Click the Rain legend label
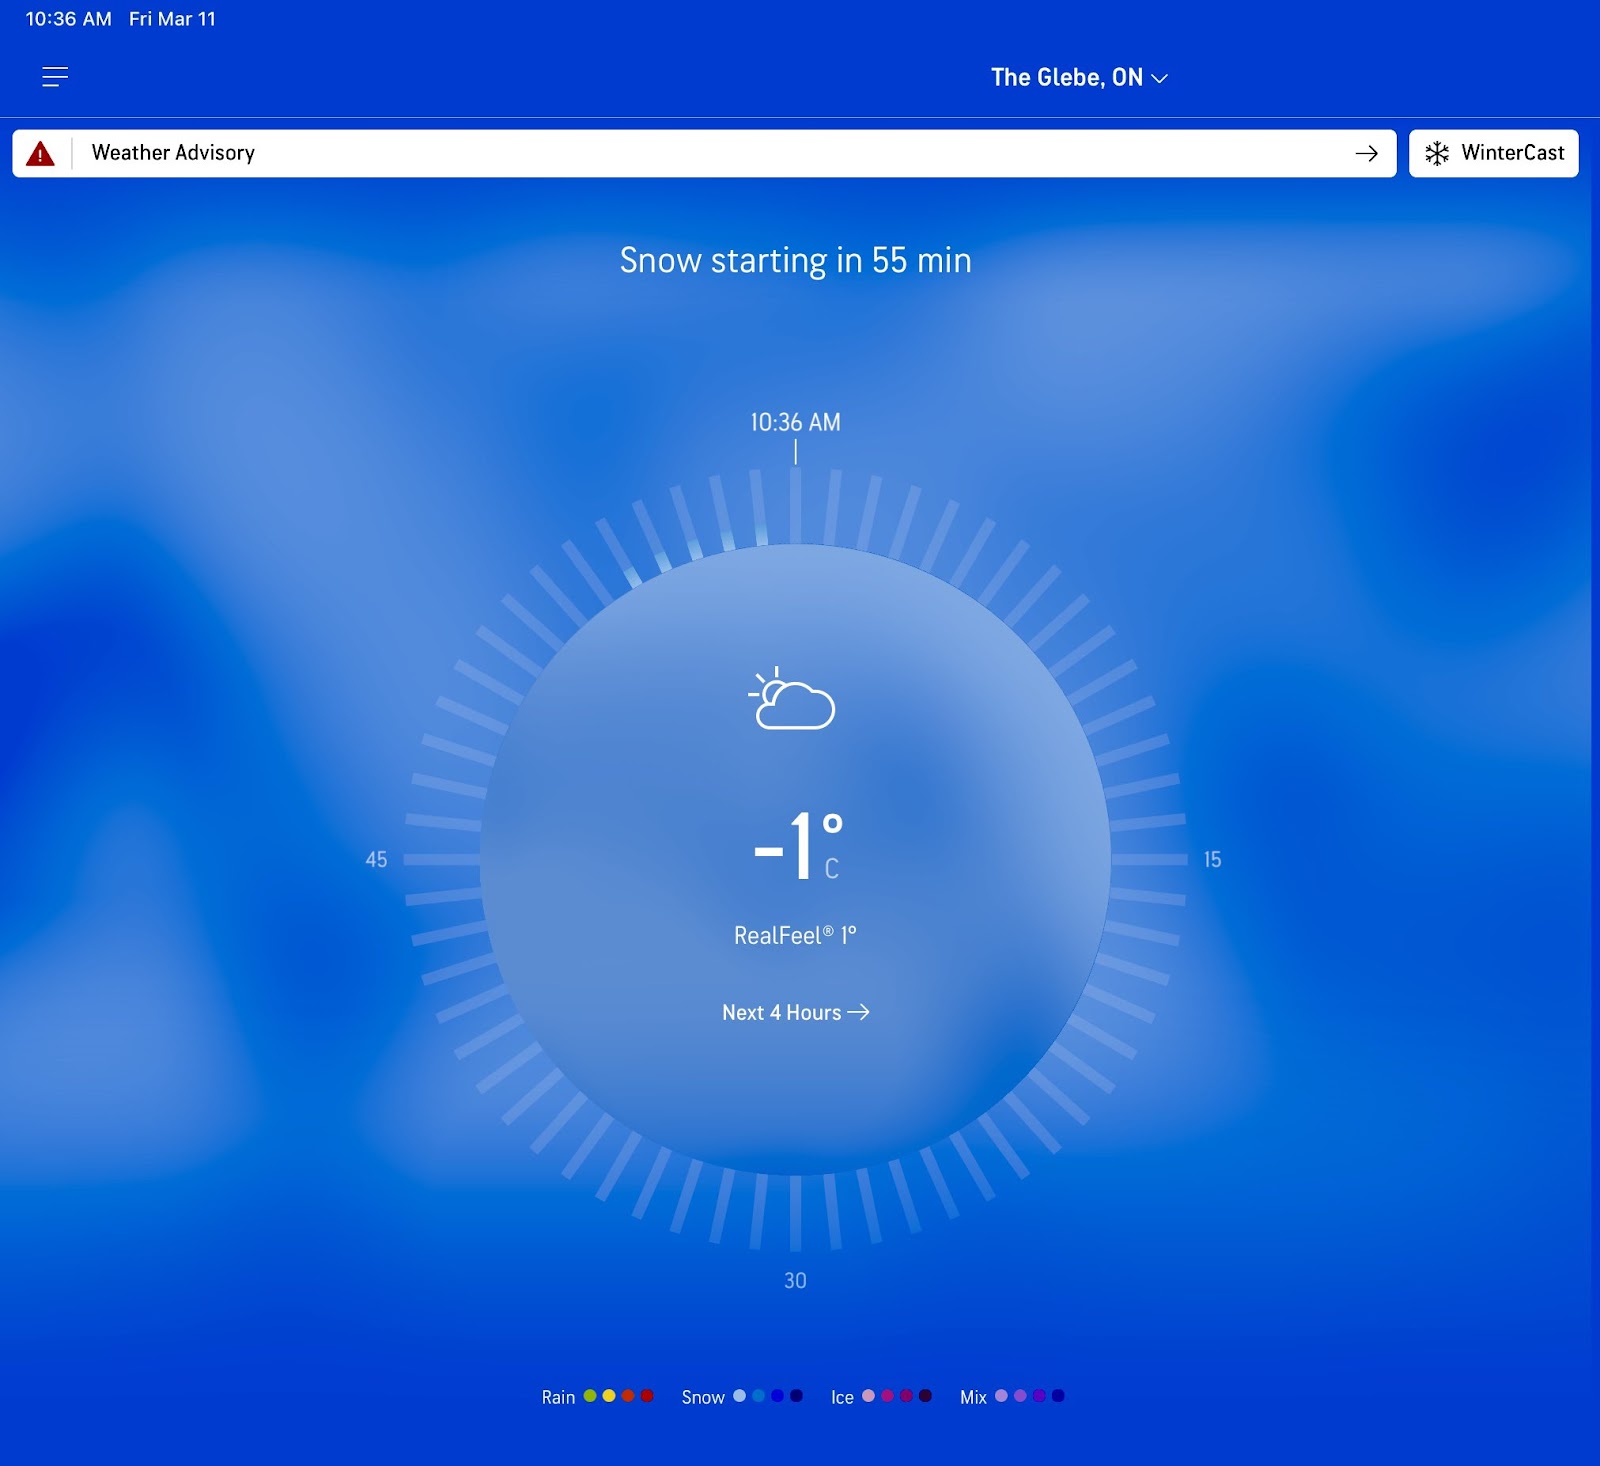1600x1466 pixels. click(558, 1397)
